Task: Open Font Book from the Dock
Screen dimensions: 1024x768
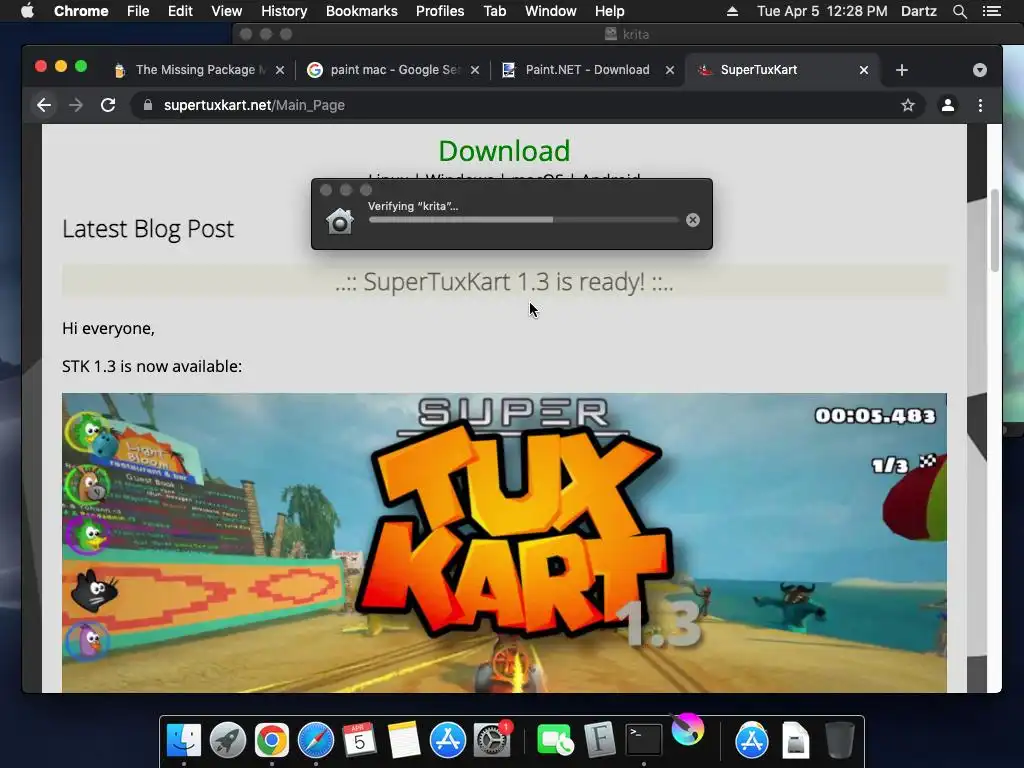Action: 600,741
